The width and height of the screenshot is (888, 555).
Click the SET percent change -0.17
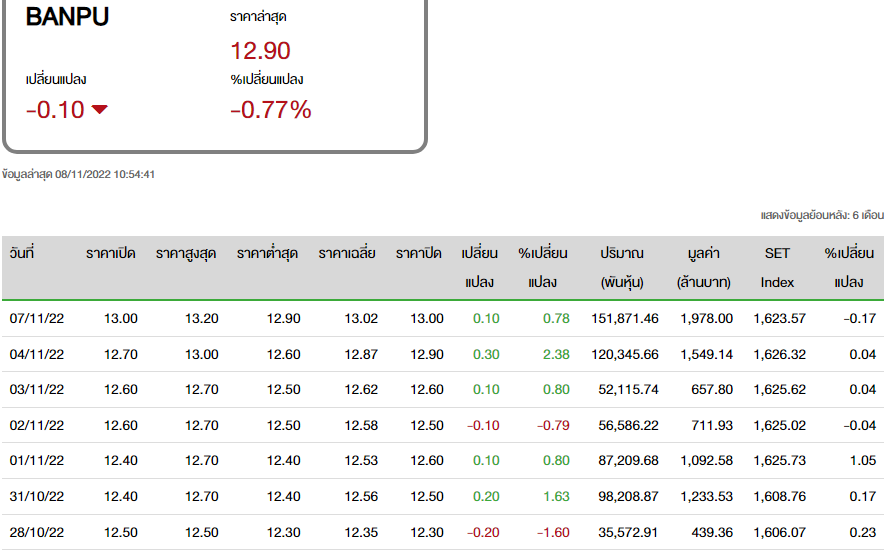click(860, 319)
